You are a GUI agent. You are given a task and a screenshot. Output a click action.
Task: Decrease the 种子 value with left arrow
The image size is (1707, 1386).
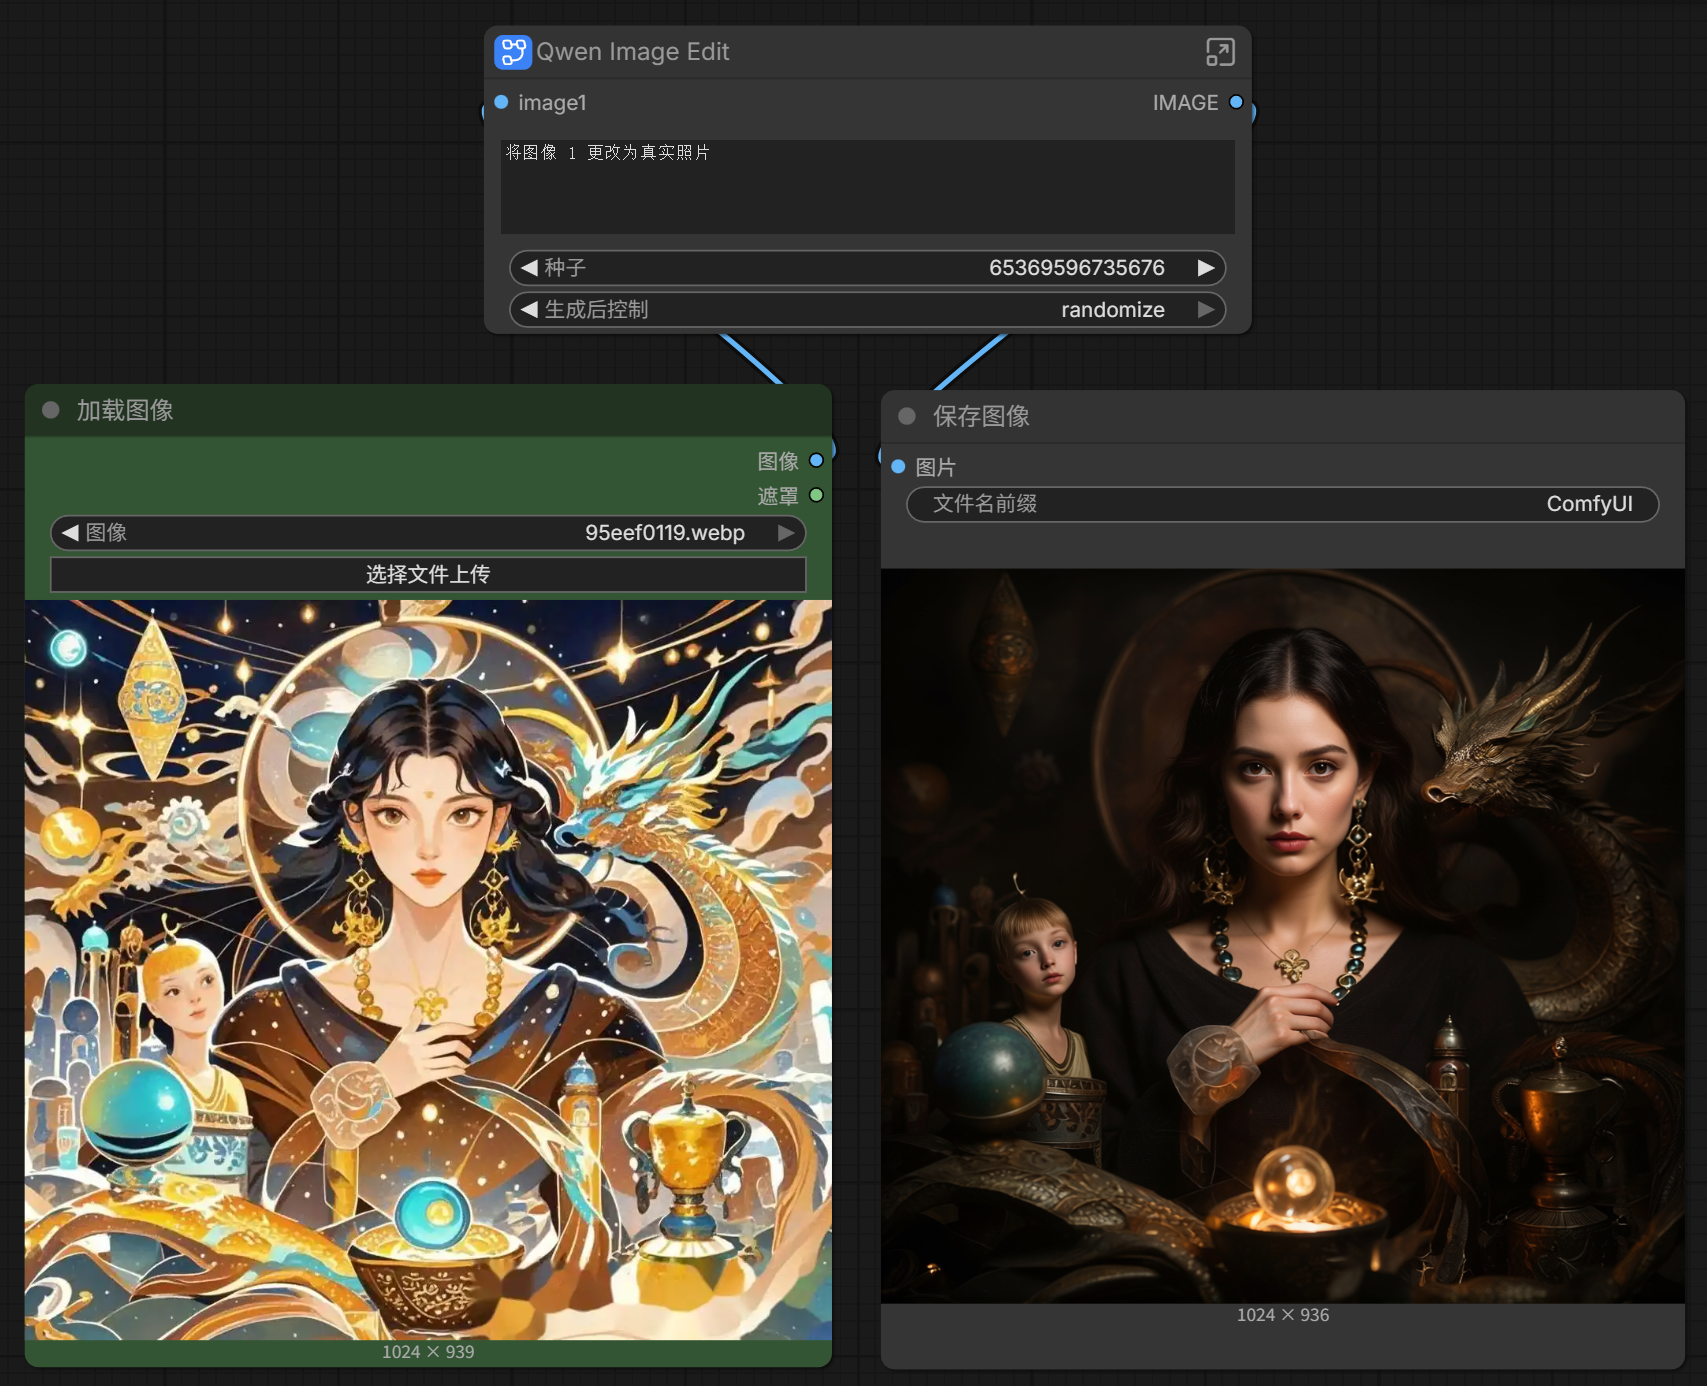pyautogui.click(x=530, y=268)
